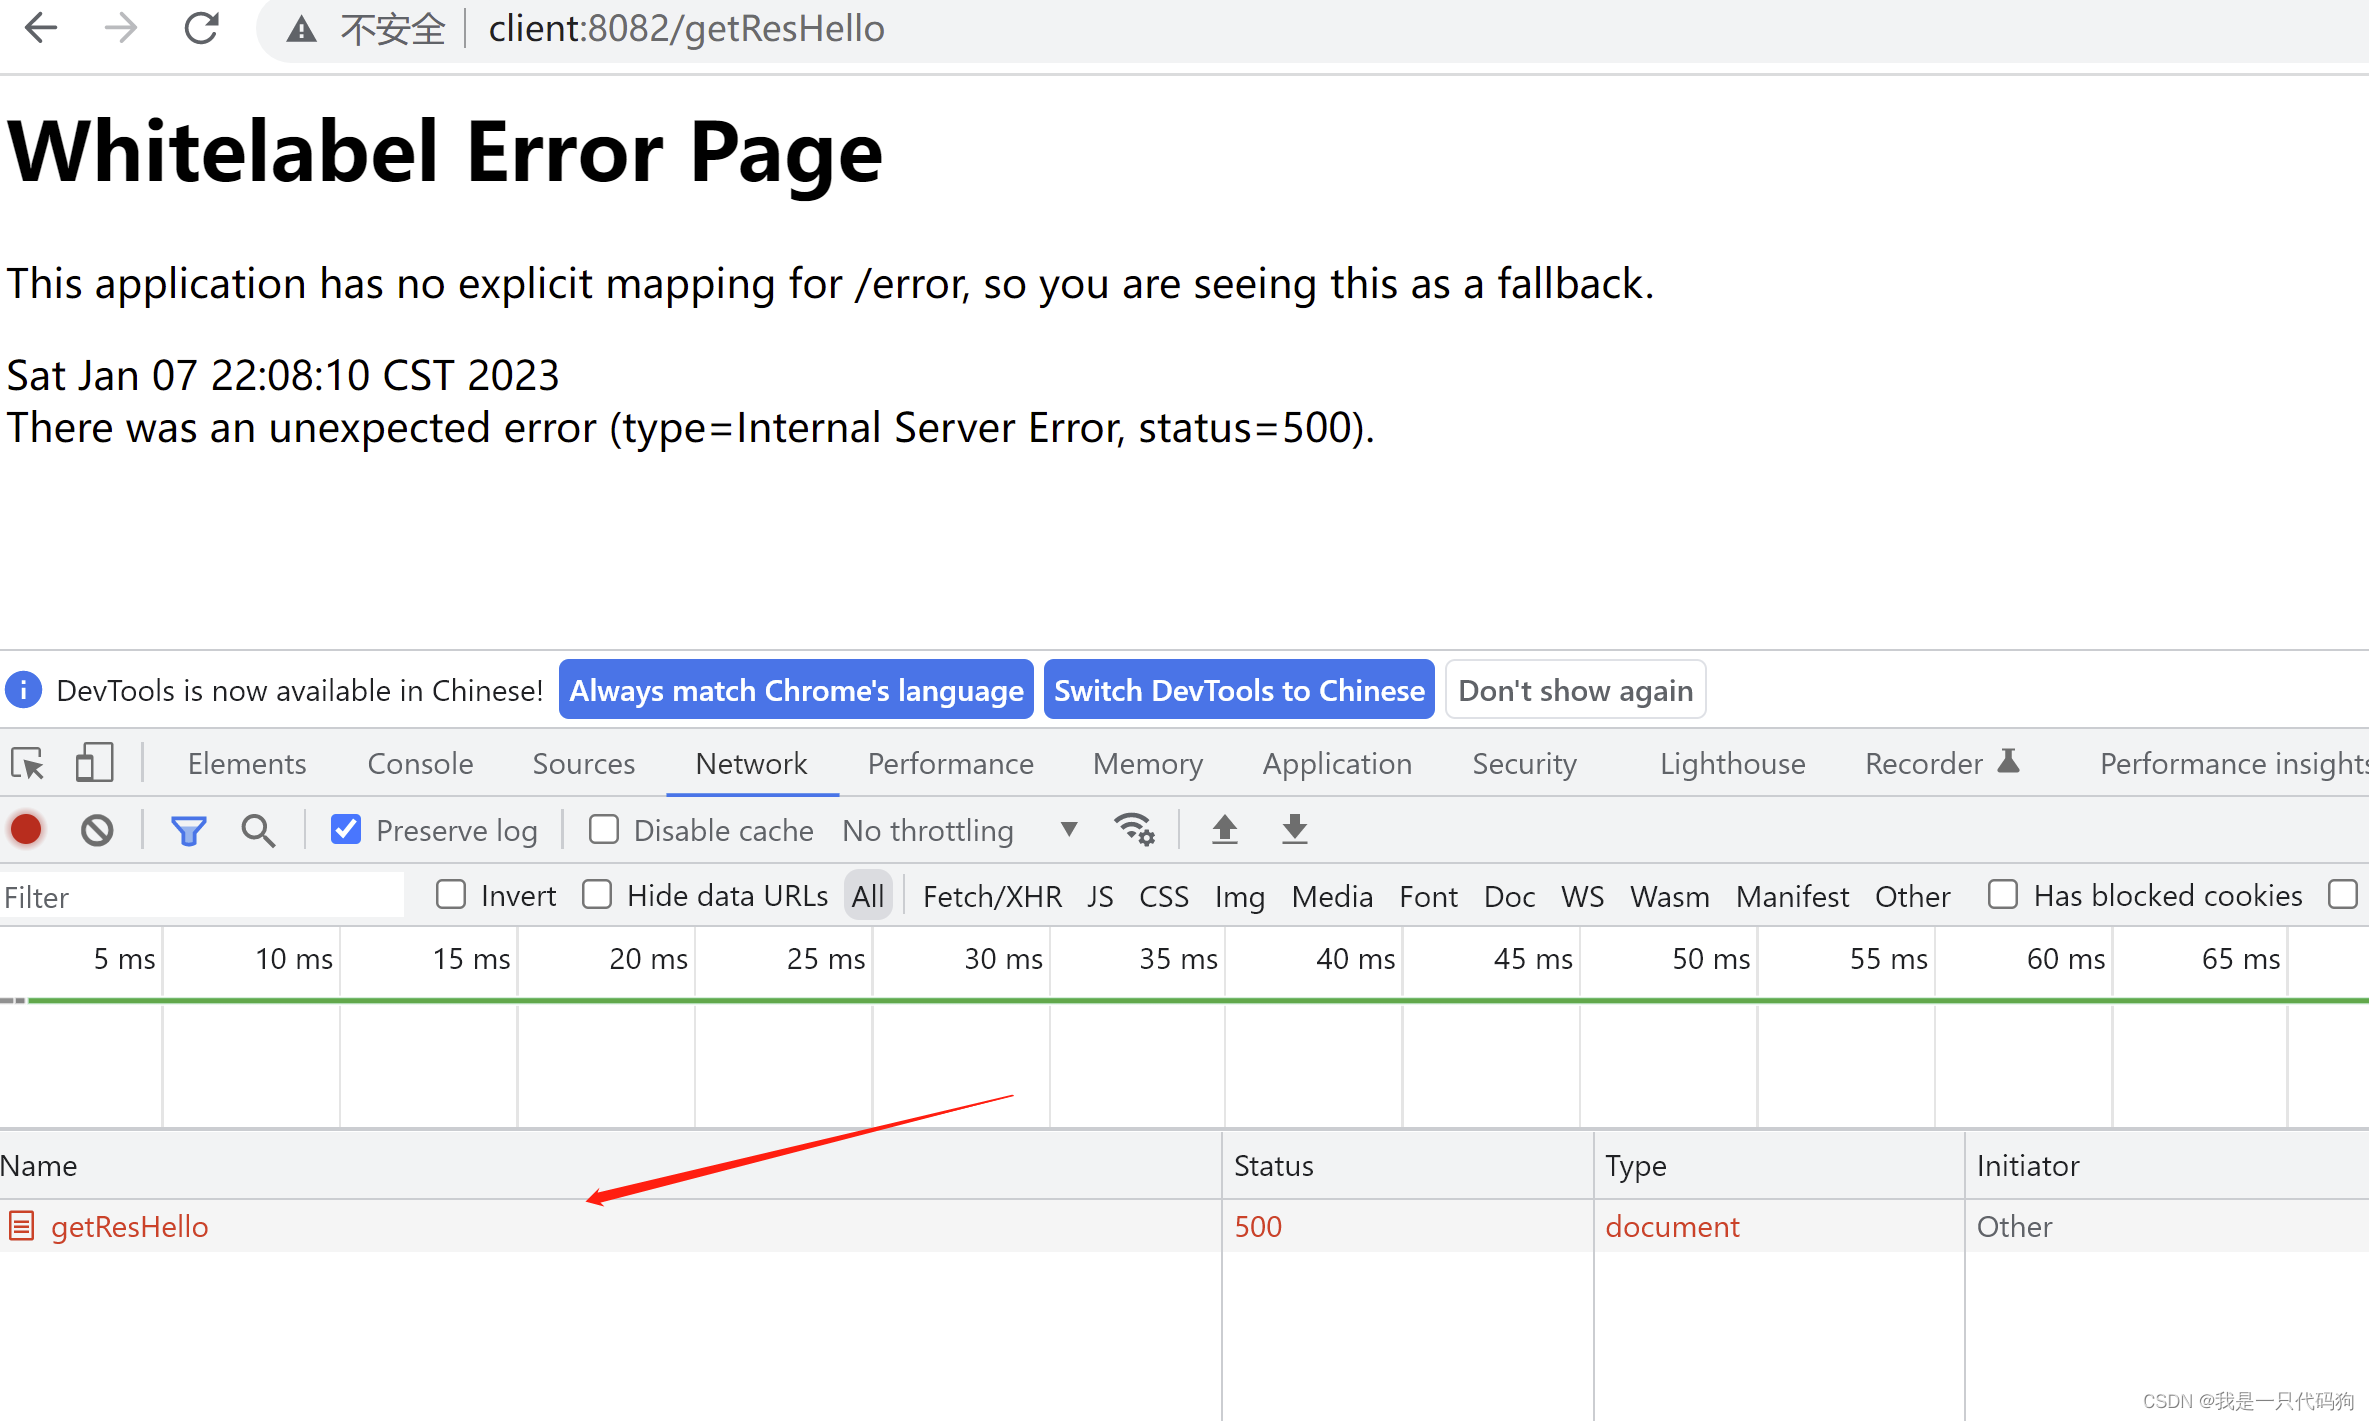Open the Application tab
The height and width of the screenshot is (1421, 2369).
point(1337,764)
